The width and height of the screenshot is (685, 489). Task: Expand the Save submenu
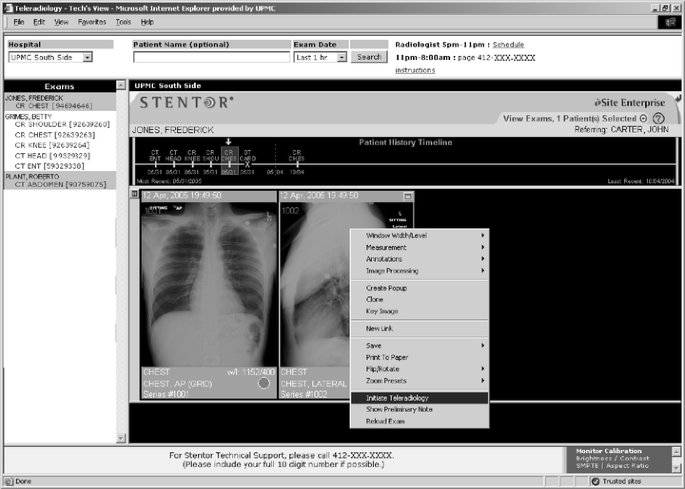coord(420,345)
